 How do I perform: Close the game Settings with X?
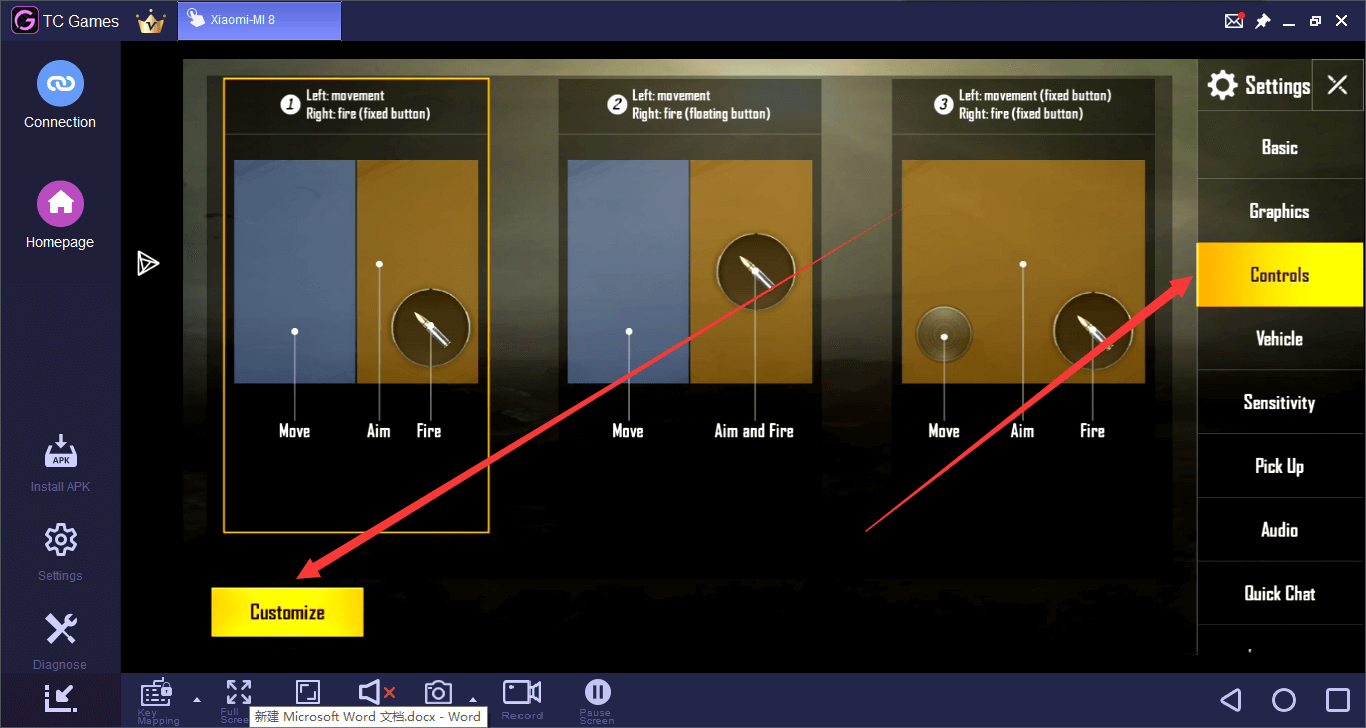point(1337,85)
